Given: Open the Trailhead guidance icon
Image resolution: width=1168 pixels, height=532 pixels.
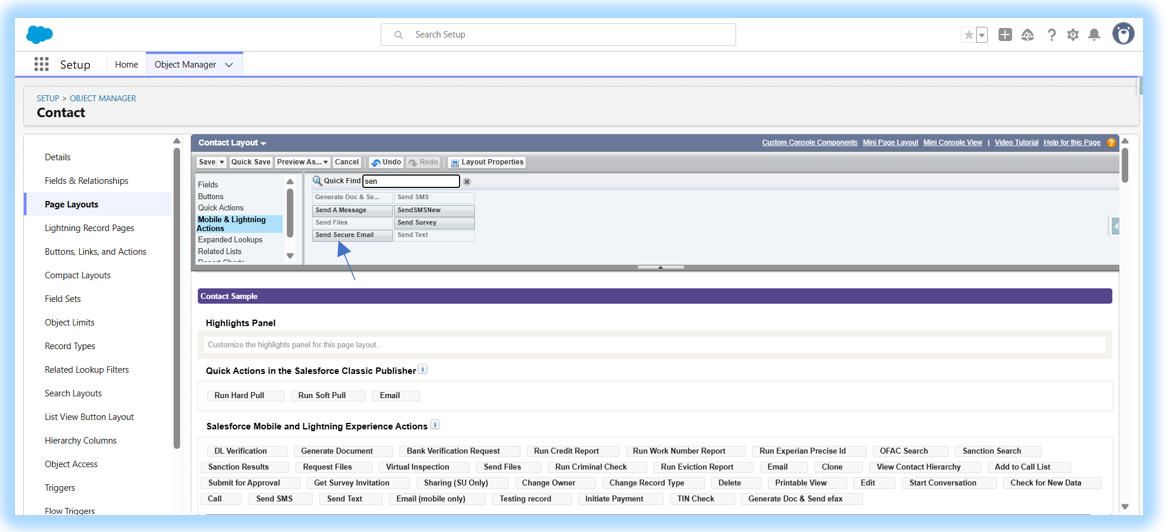Looking at the screenshot, I should pos(1028,34).
